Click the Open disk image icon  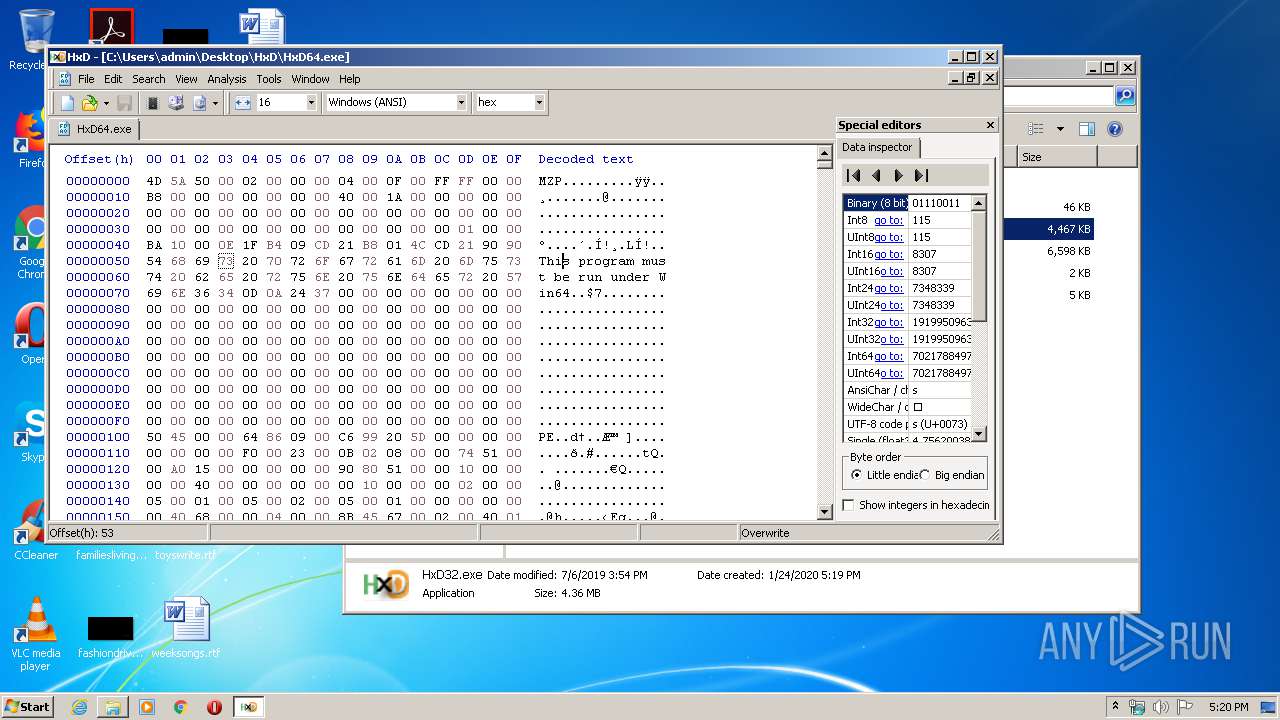199,102
